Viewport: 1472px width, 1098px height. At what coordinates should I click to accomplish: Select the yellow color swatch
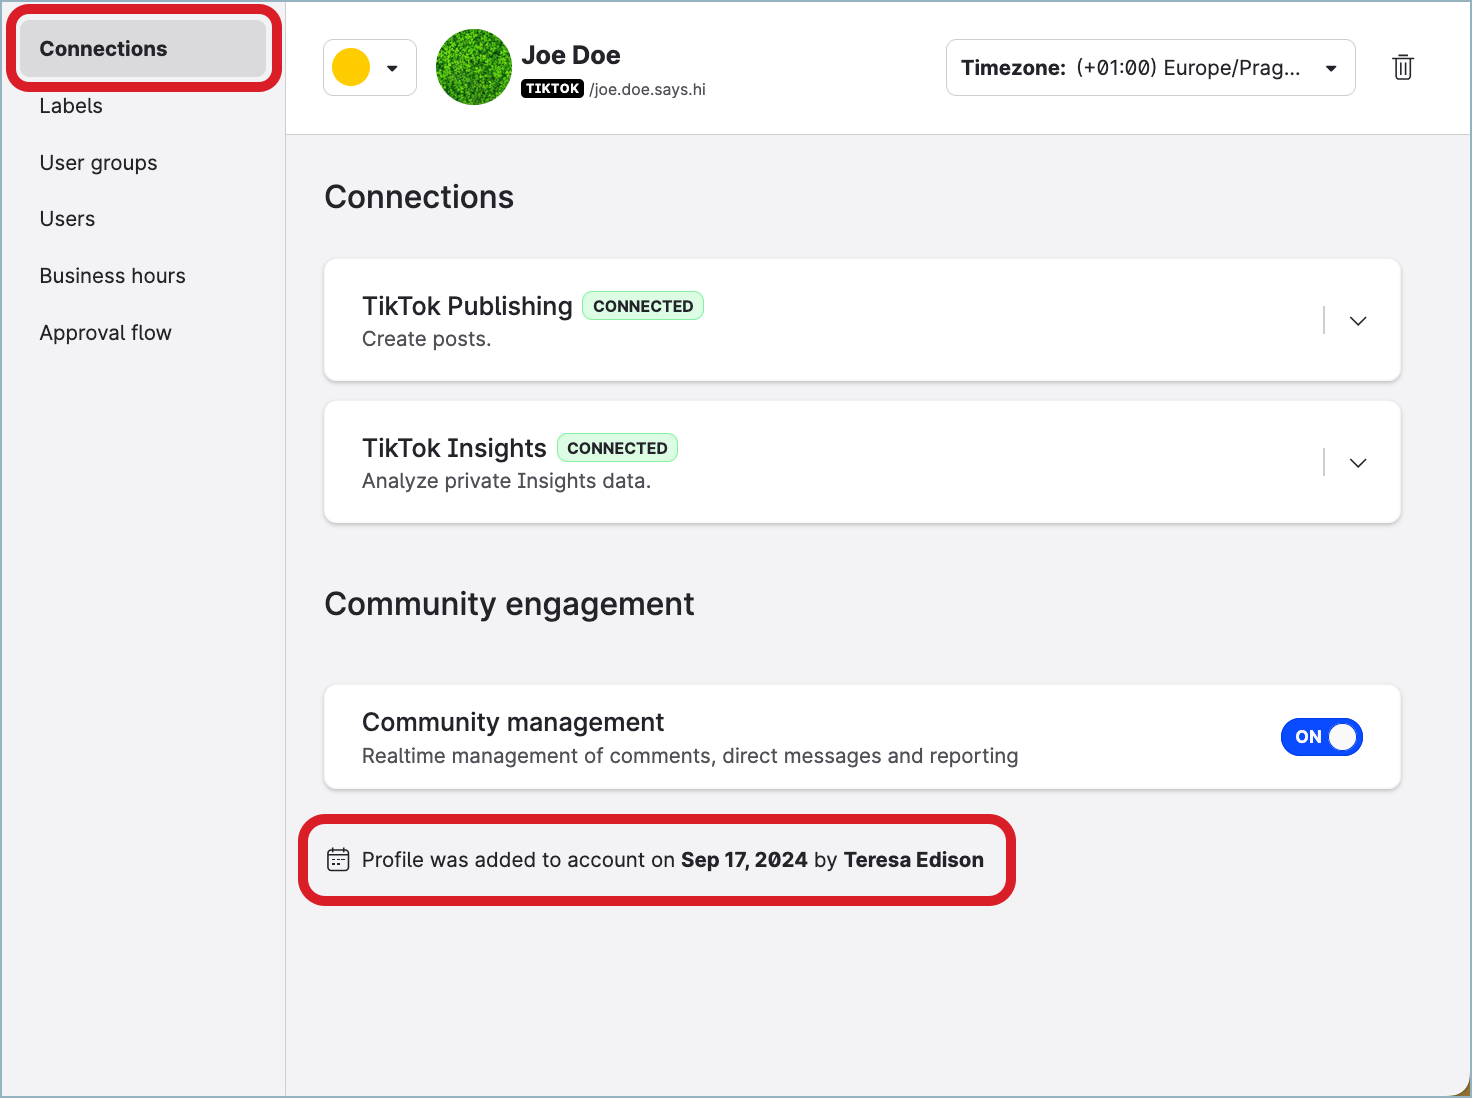point(351,68)
